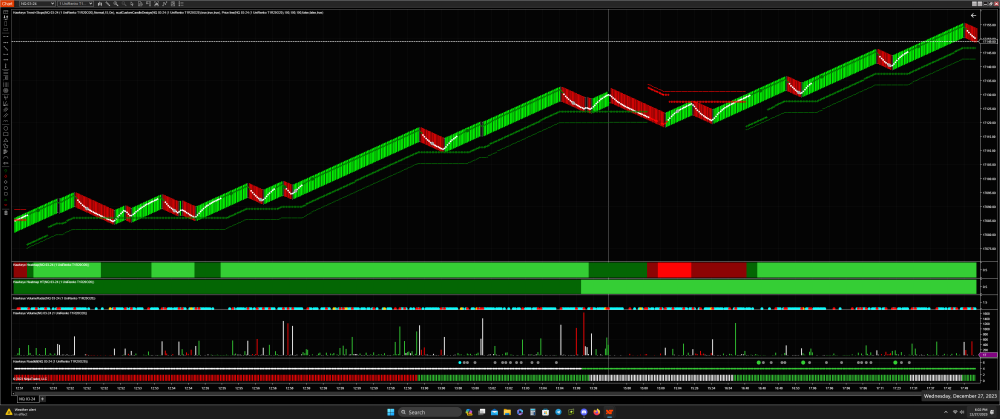Image resolution: width=1000 pixels, height=419 pixels.
Task: Open the NQ 03-24 instrument selector dropdown
Action: (x=35, y=5)
